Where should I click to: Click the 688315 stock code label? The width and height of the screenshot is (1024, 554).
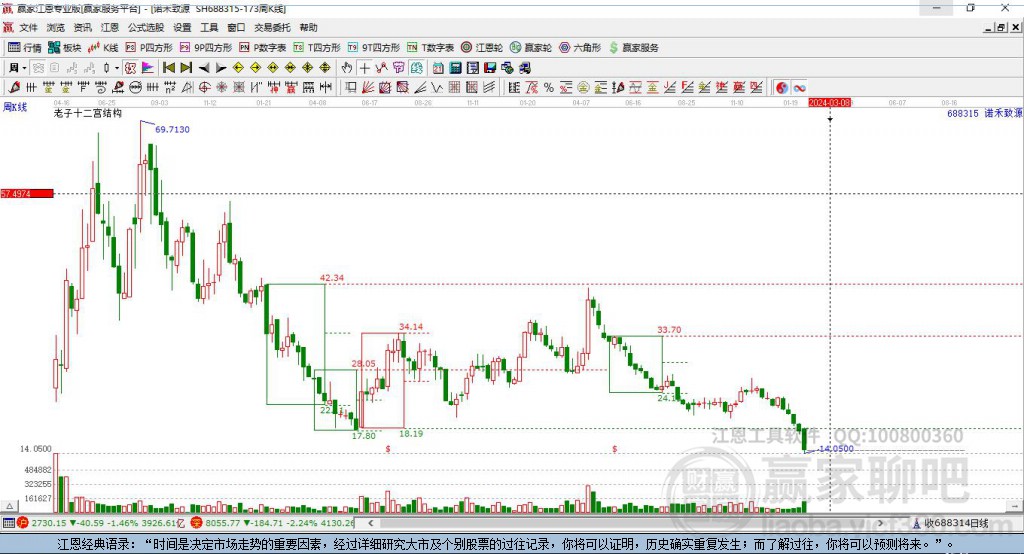[x=963, y=113]
